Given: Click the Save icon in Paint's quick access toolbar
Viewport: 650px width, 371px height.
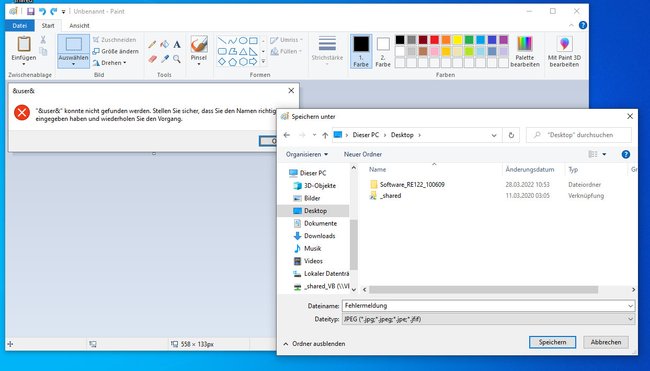Looking at the screenshot, I should 31,12.
